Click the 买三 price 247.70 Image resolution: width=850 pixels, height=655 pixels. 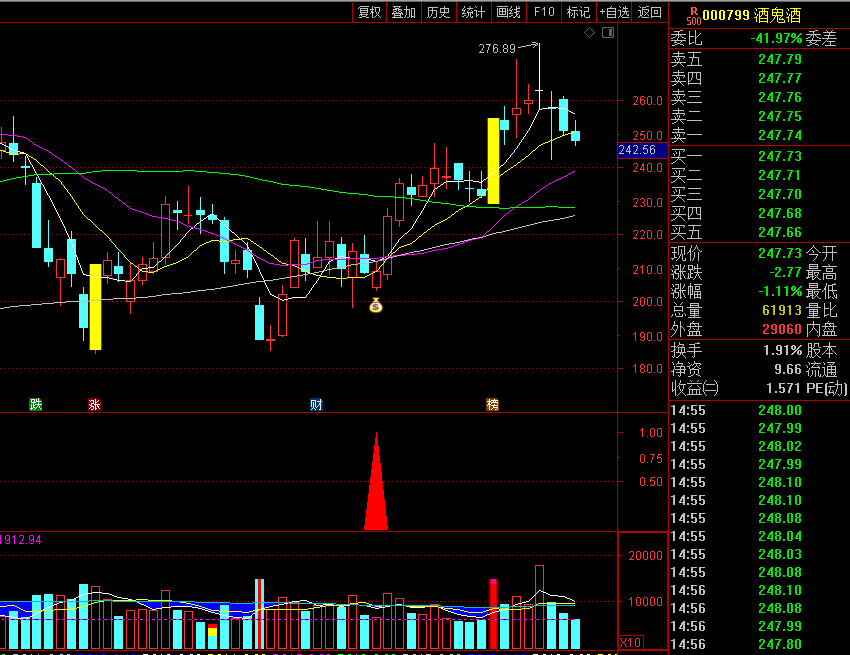780,194
